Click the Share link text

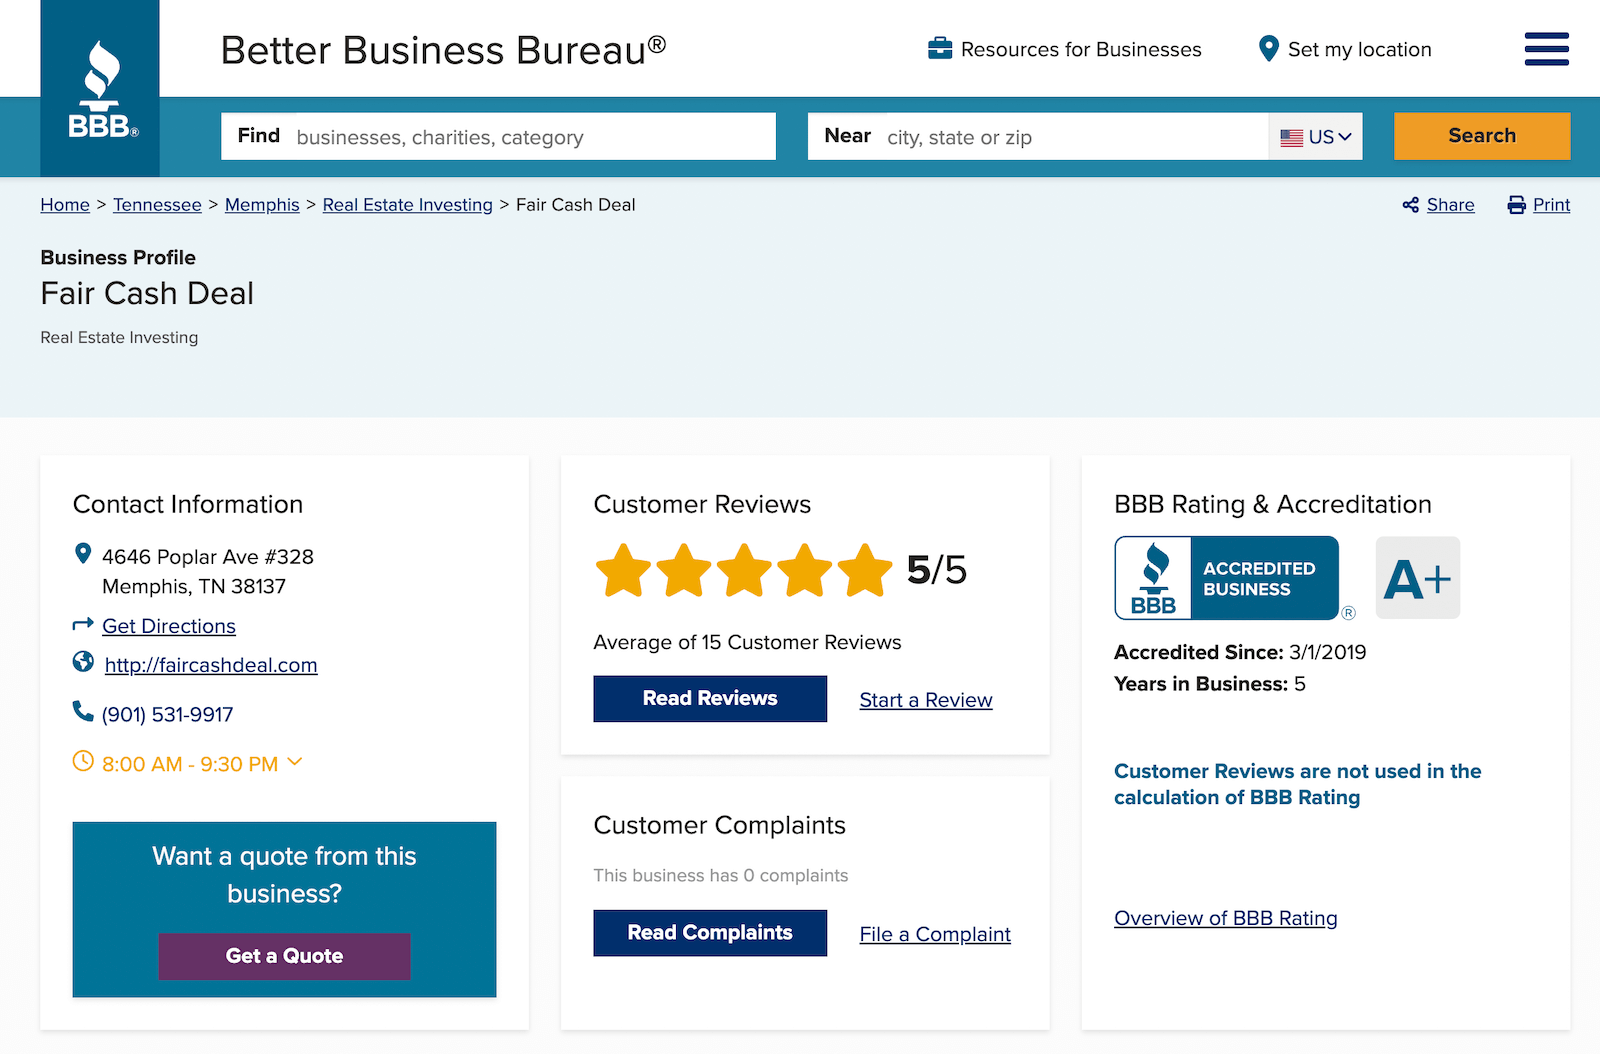pos(1450,205)
